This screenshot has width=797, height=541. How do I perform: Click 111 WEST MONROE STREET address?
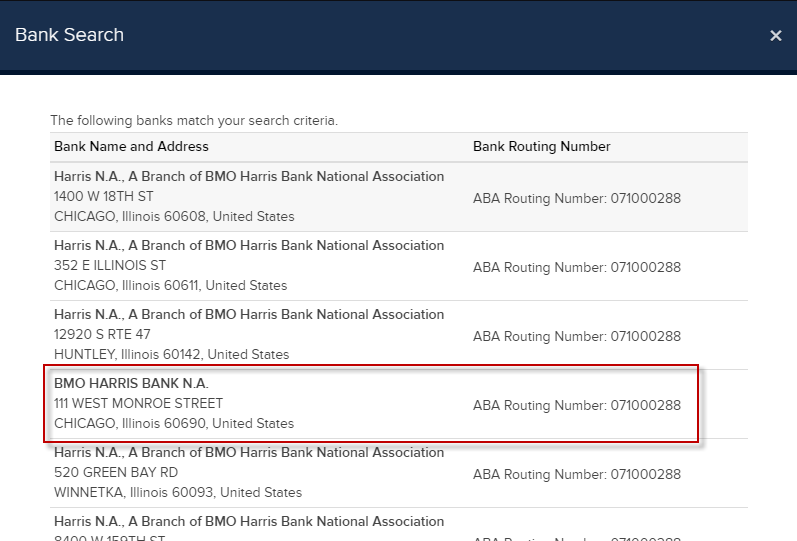click(x=138, y=403)
